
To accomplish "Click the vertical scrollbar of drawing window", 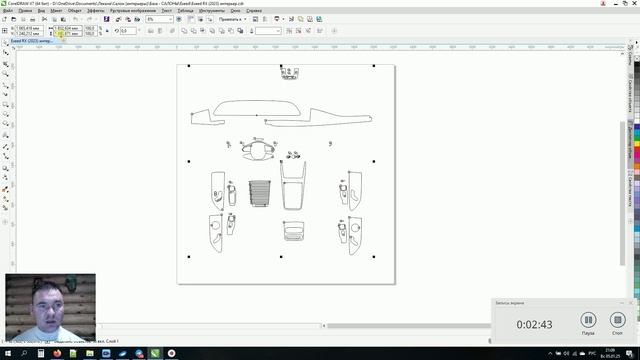I will (x=622, y=193).
